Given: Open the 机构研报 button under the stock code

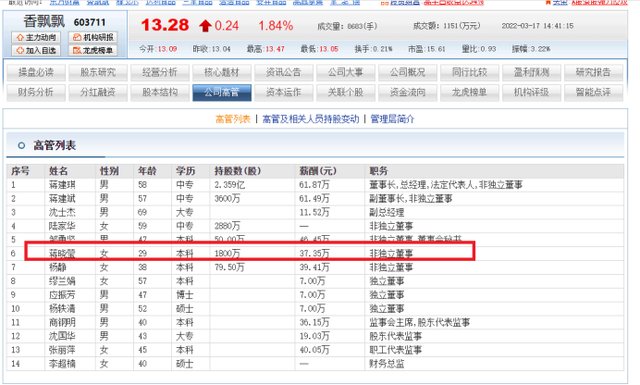Looking at the screenshot, I should click(93, 38).
